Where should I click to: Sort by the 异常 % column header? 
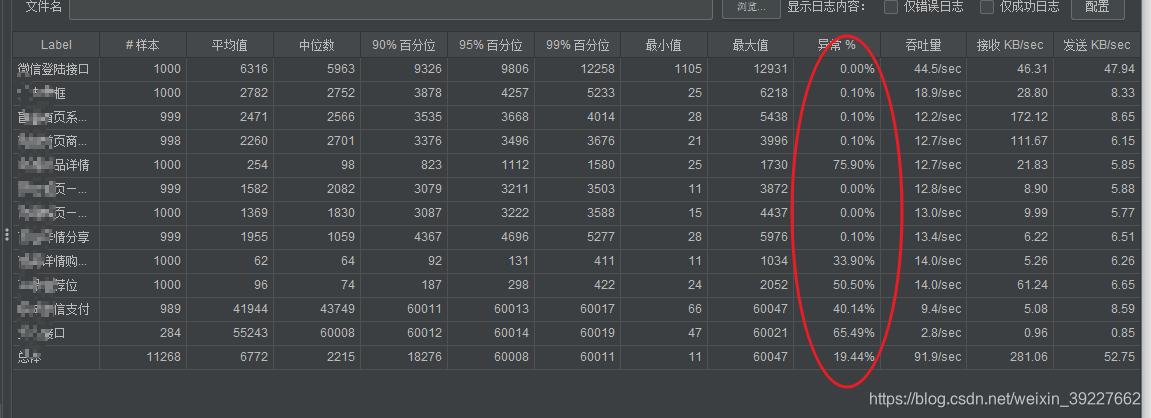pyautogui.click(x=837, y=46)
